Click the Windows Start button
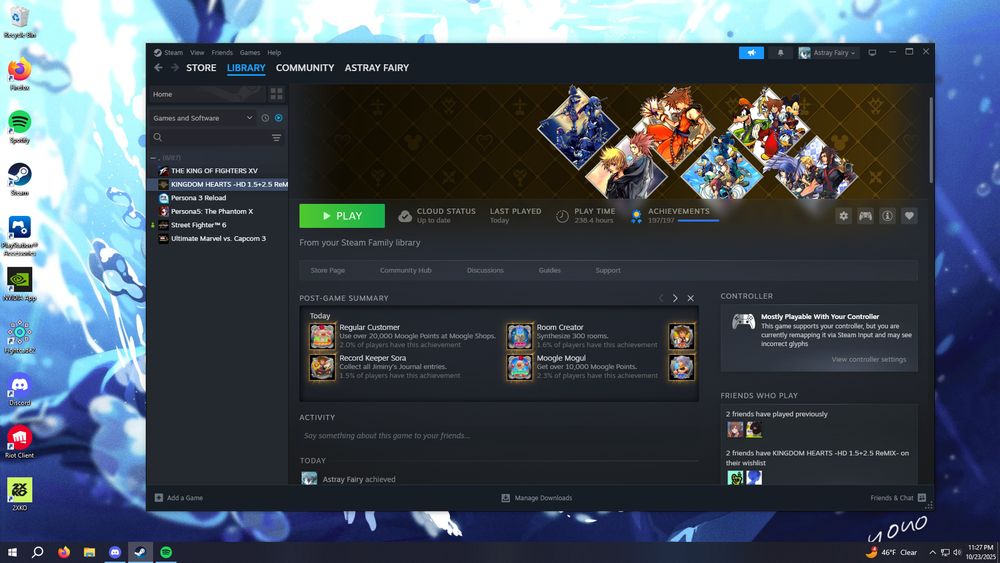The width and height of the screenshot is (1000, 563). (11, 552)
